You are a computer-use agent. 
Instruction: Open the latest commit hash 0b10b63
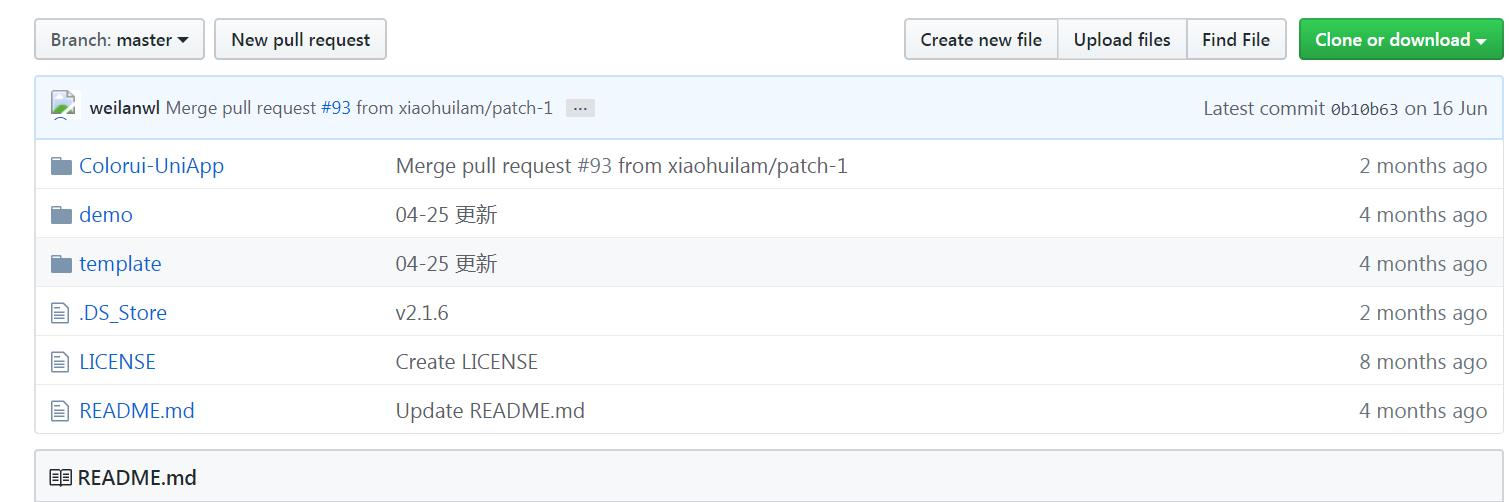point(1364,109)
